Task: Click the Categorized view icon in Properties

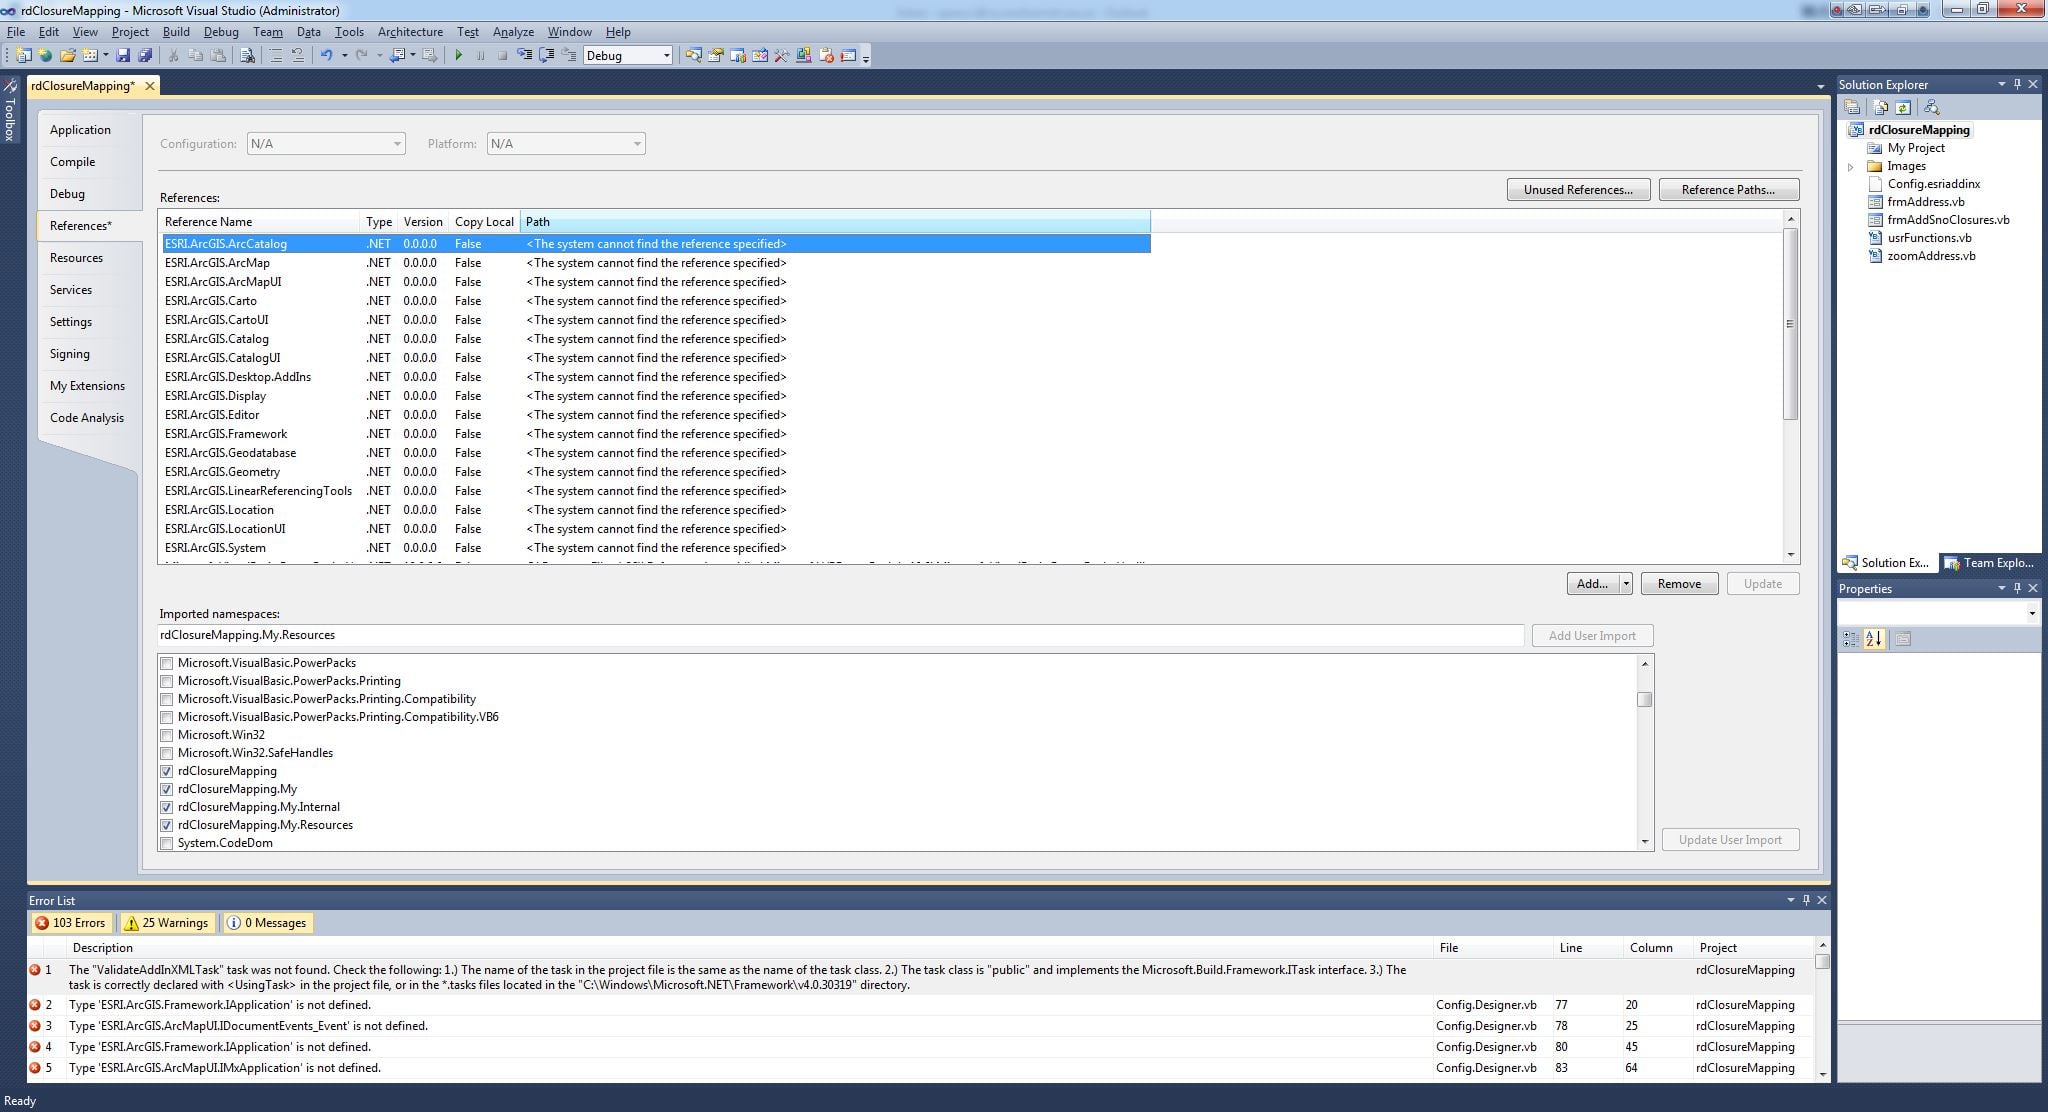Action: [x=1851, y=638]
